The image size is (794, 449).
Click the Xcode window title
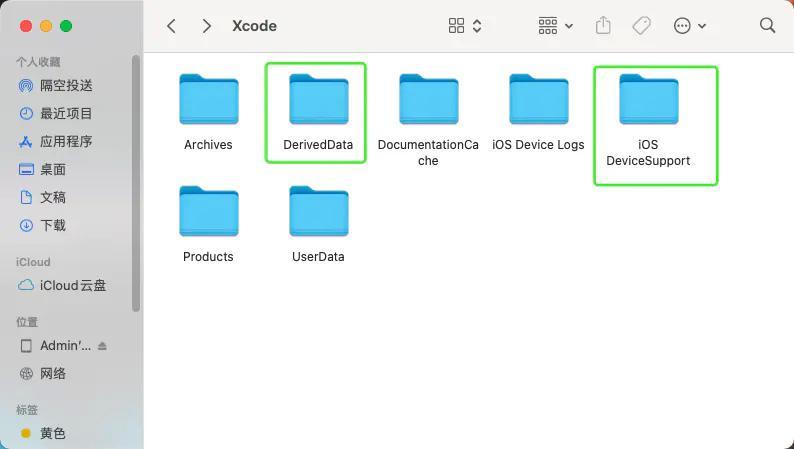(254, 26)
